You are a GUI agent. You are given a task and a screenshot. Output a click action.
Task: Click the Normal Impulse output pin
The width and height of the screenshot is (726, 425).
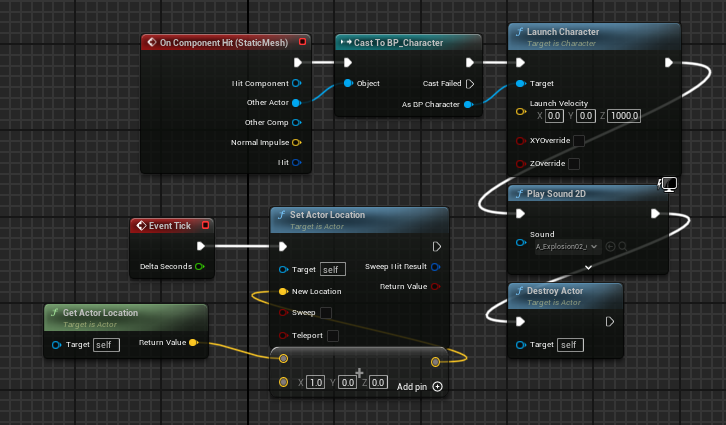tap(297, 143)
